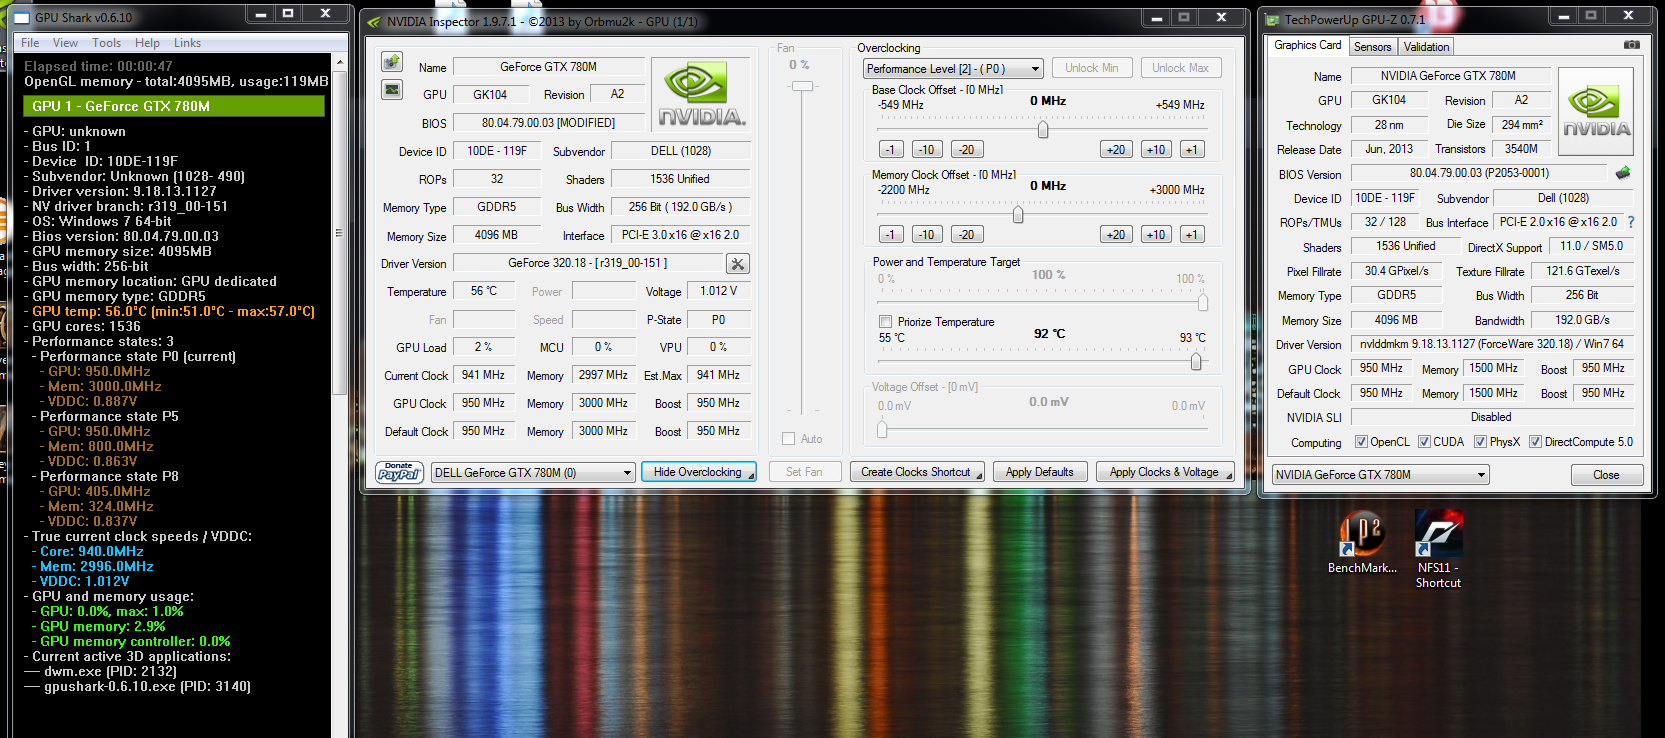
Task: Click the Power Target slider handle
Action: click(1202, 302)
